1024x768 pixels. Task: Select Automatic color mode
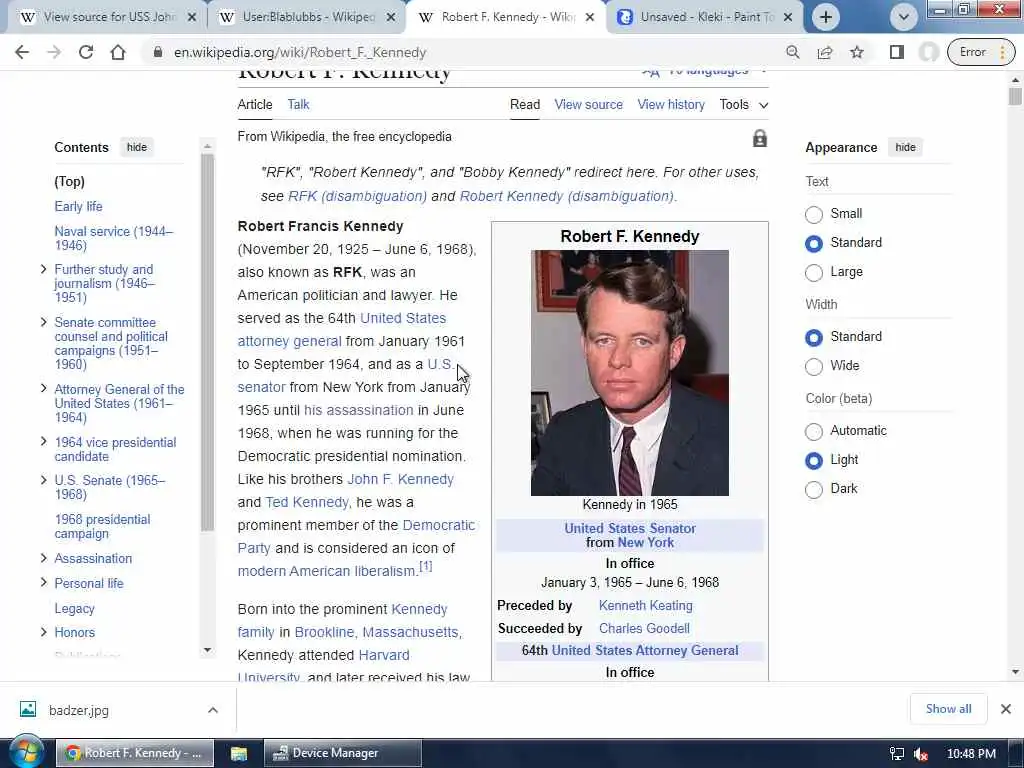(x=814, y=431)
